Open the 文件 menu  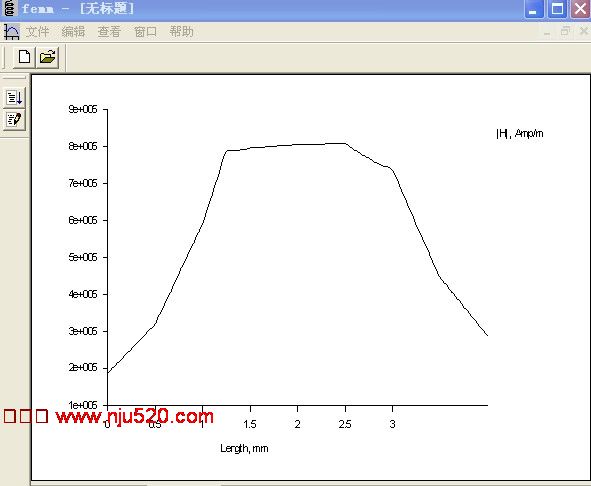(37, 32)
